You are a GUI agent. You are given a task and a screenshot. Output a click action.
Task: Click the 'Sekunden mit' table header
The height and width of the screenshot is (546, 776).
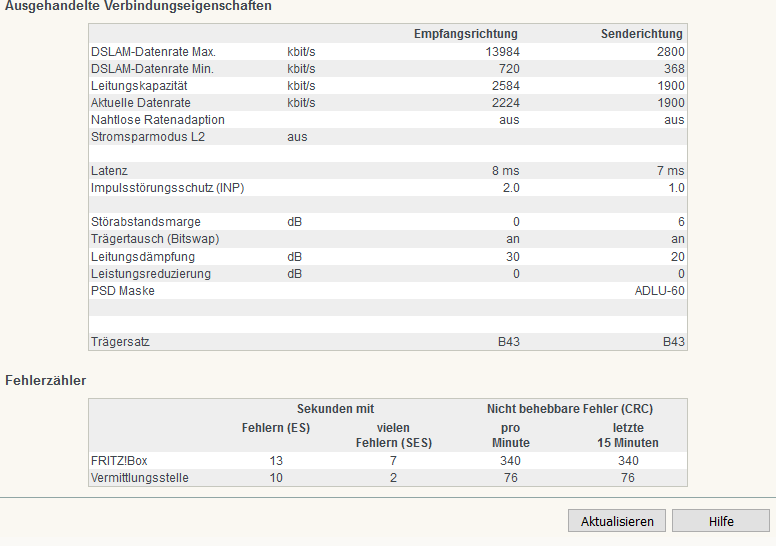335,409
